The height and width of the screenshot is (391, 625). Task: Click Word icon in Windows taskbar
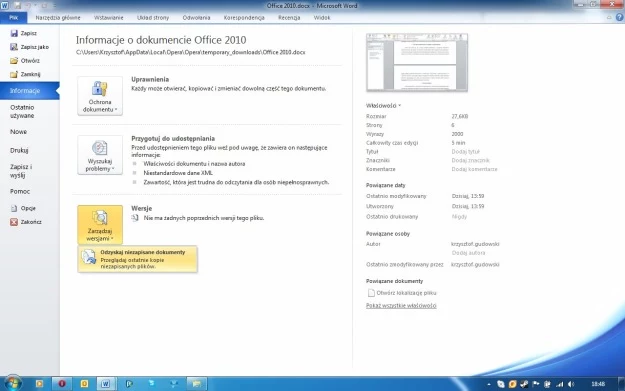[105, 383]
